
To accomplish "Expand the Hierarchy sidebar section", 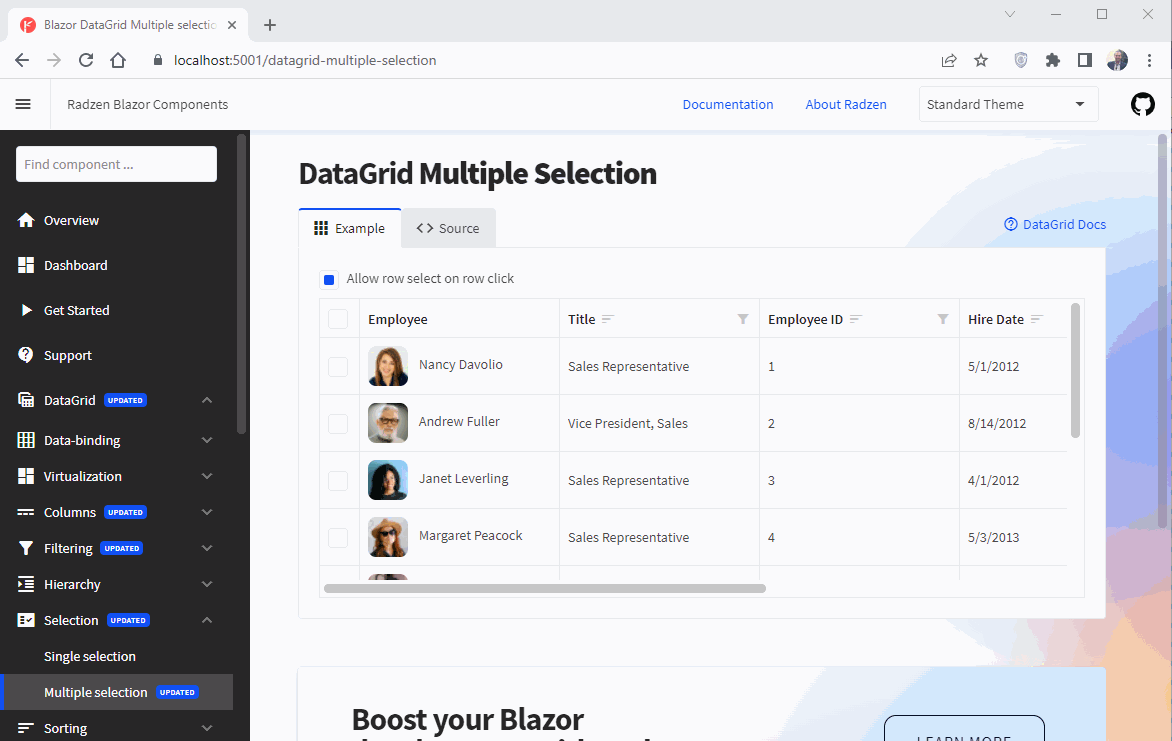I will pyautogui.click(x=207, y=584).
